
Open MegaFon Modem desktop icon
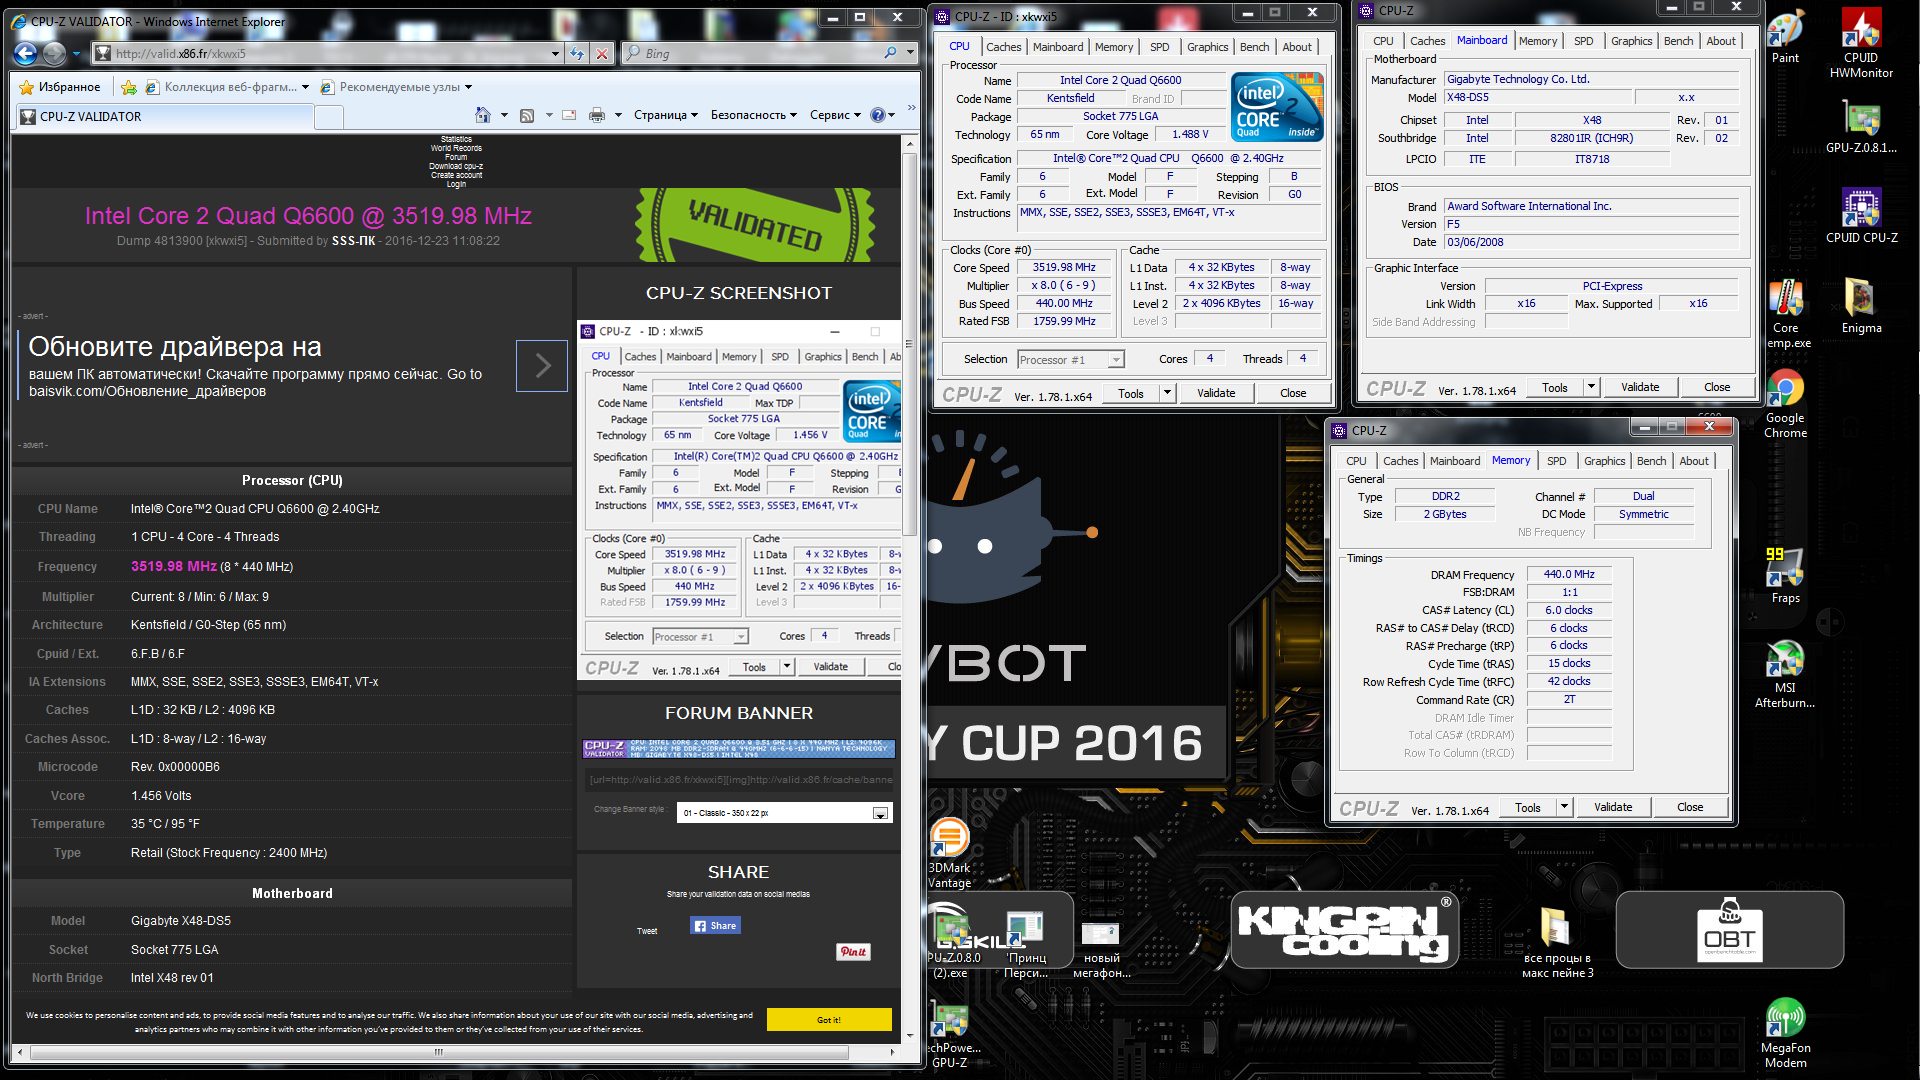[1785, 1034]
